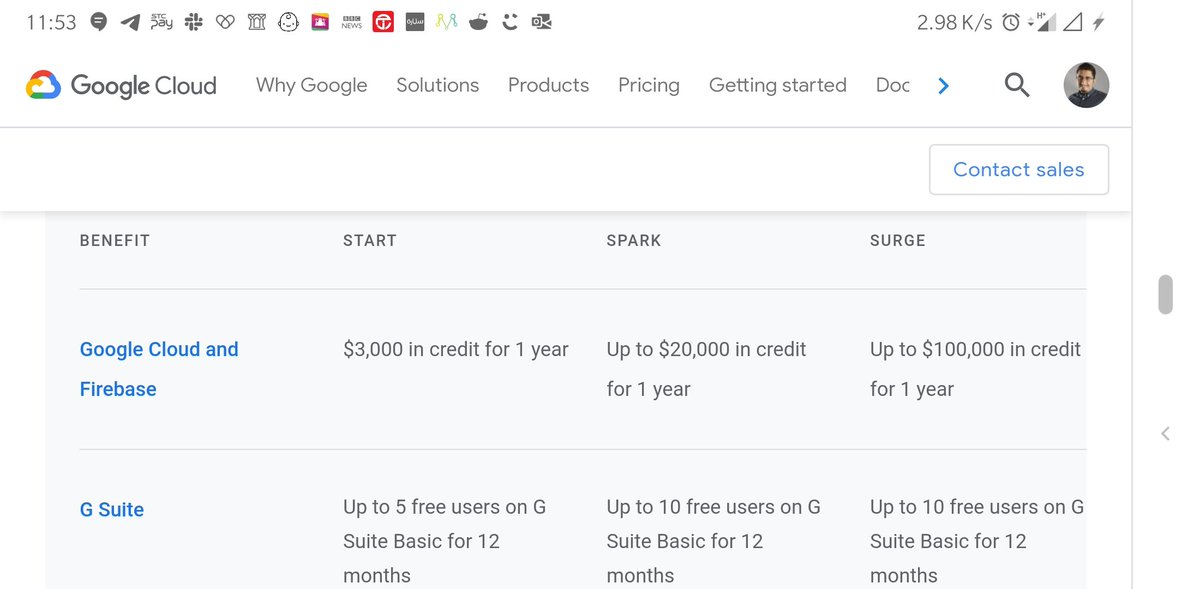Select the START column header
The image size is (1200, 589).
(370, 240)
